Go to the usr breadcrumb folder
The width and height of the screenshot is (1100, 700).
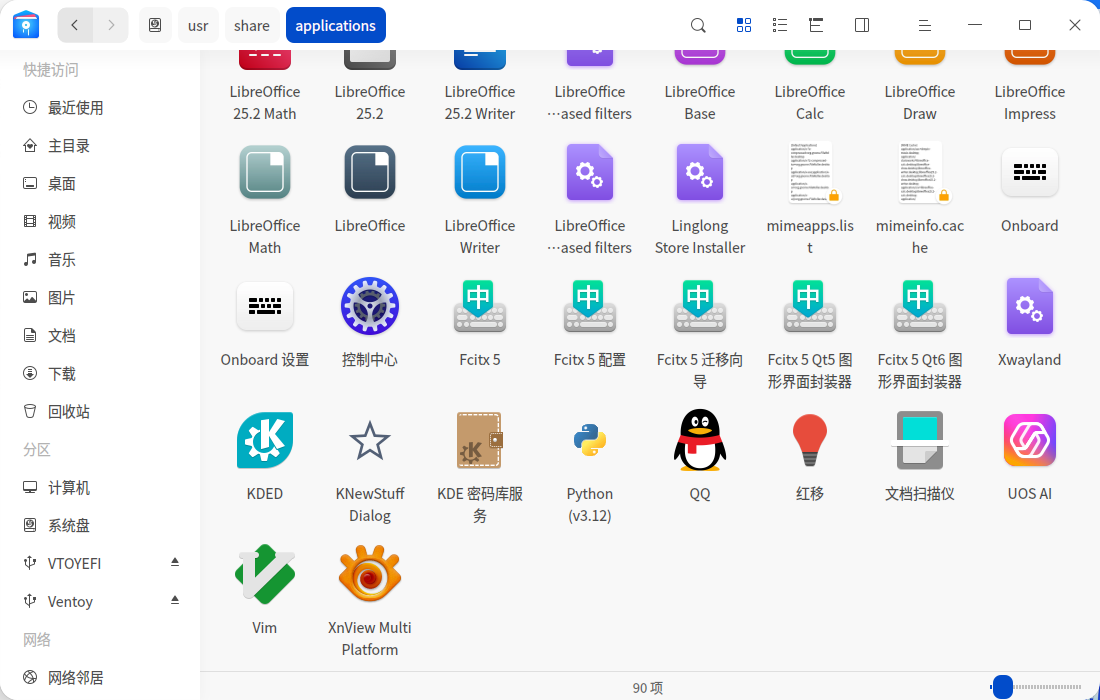click(198, 25)
